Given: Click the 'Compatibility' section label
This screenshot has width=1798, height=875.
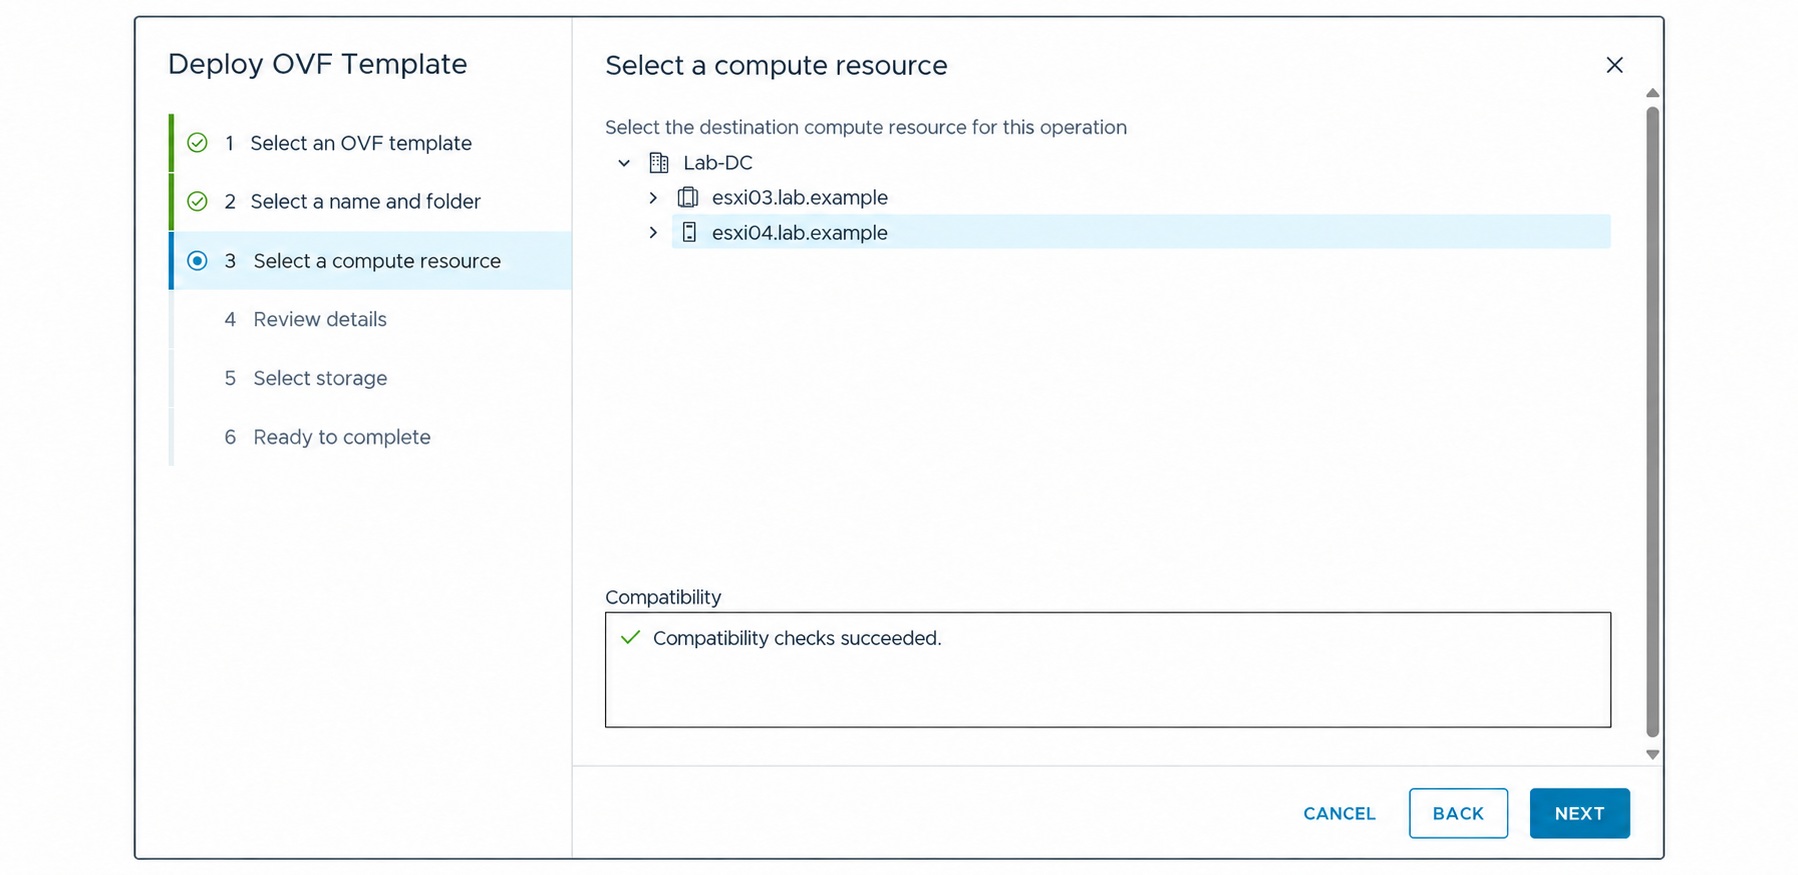Looking at the screenshot, I should (x=663, y=597).
